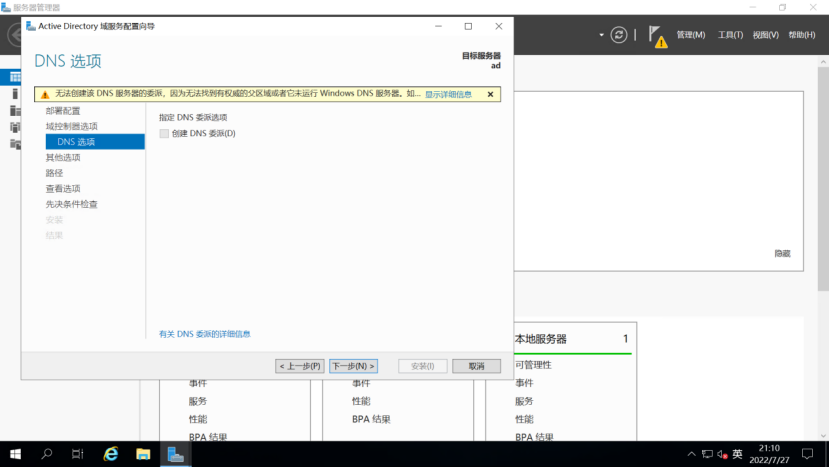The image size is (830, 467).
Task: Select 部署配置 step in wizard sidebar
Action: (x=63, y=111)
